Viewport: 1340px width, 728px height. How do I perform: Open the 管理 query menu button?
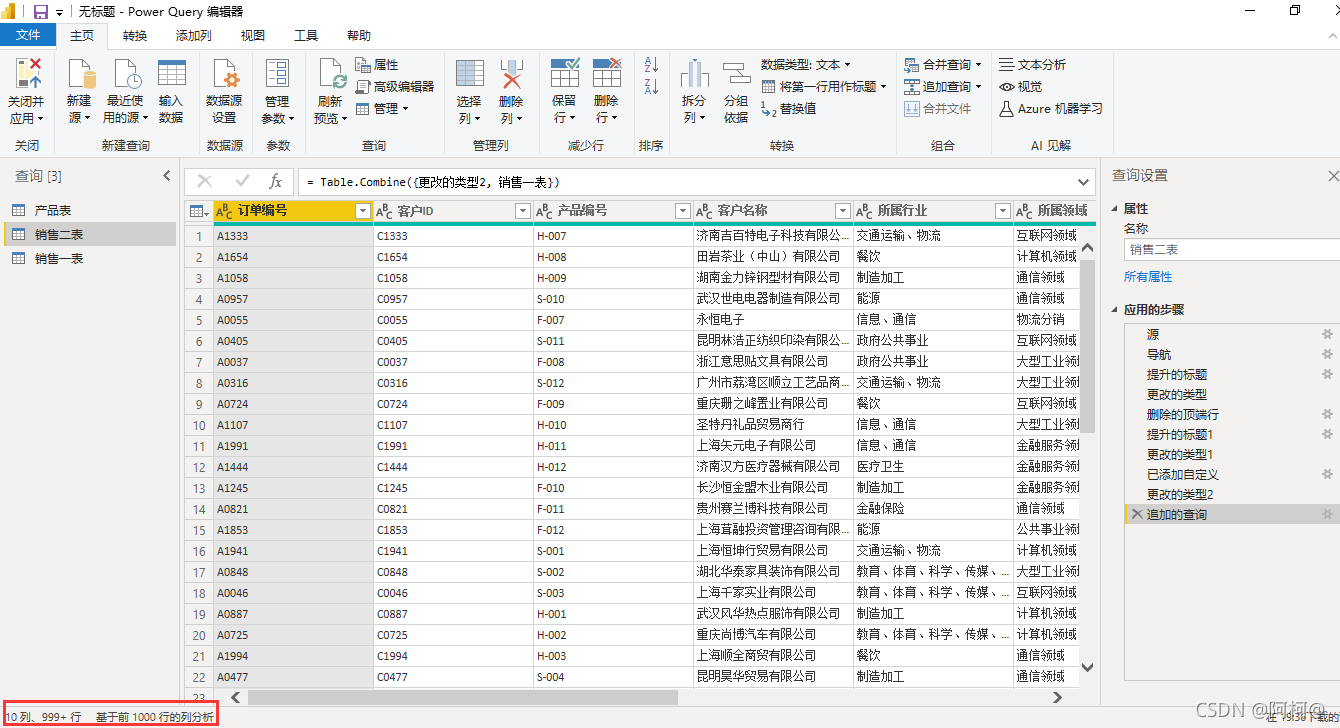(382, 108)
